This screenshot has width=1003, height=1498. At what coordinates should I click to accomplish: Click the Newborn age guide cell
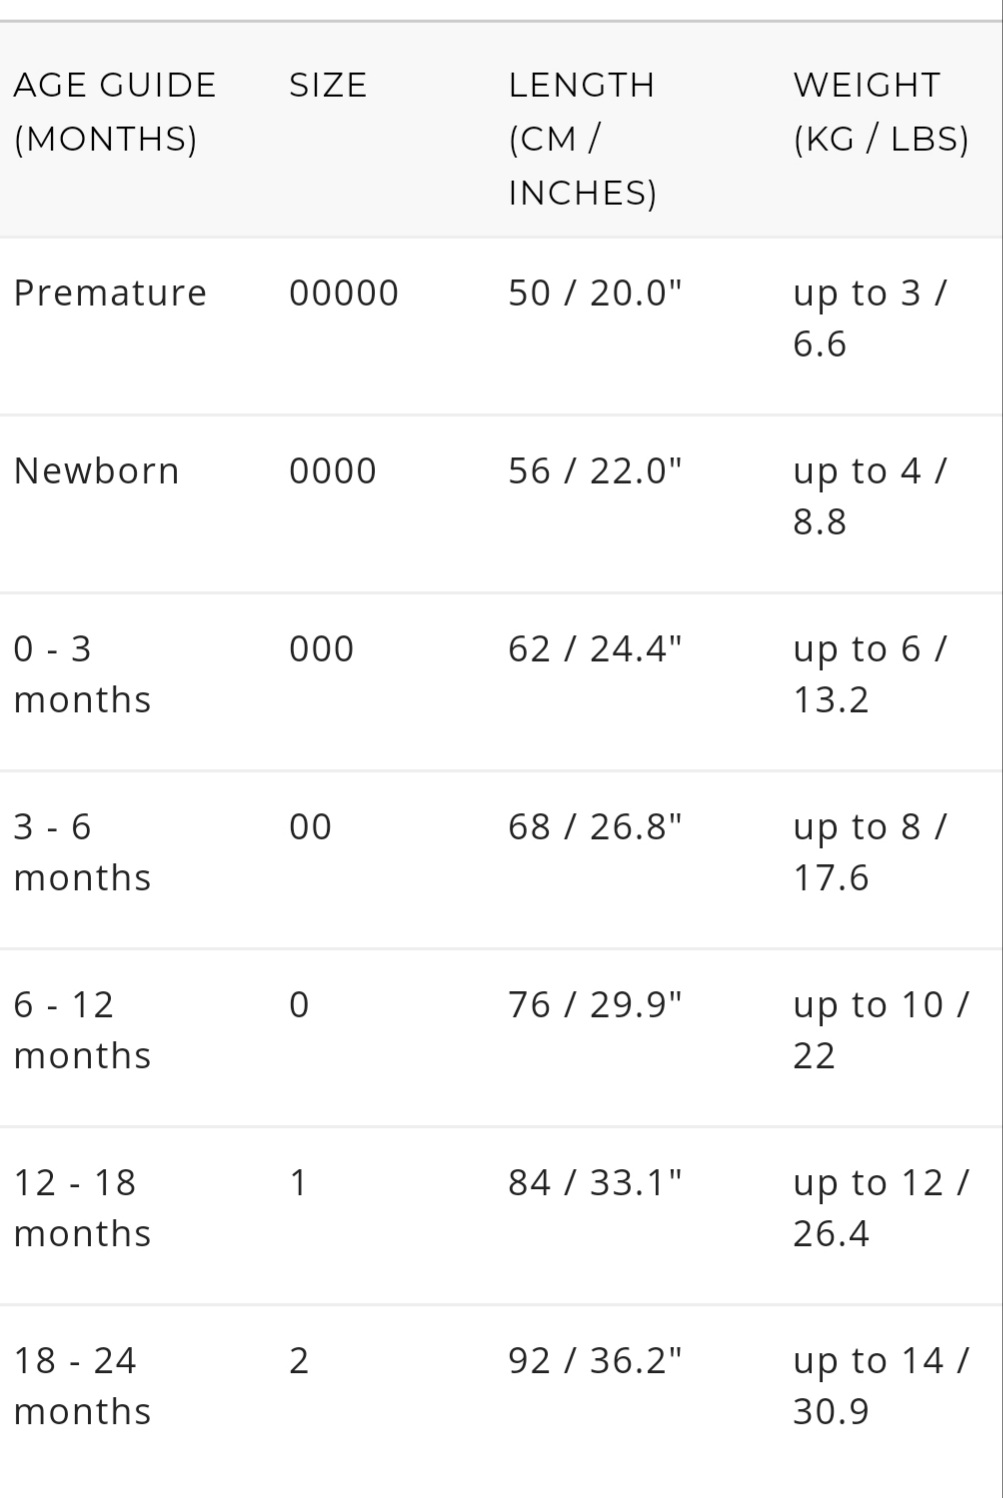pos(96,471)
